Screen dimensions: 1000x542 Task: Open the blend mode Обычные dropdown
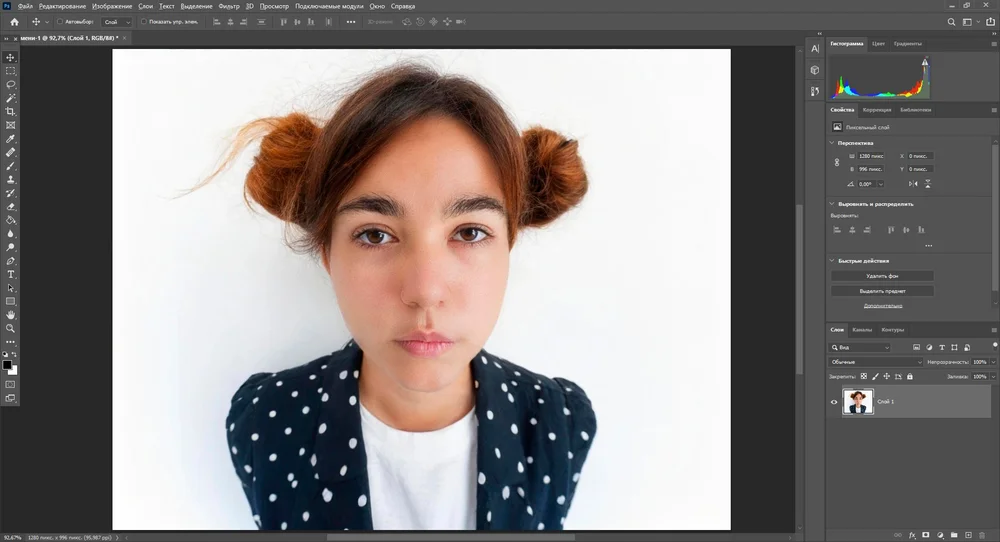[x=876, y=362]
